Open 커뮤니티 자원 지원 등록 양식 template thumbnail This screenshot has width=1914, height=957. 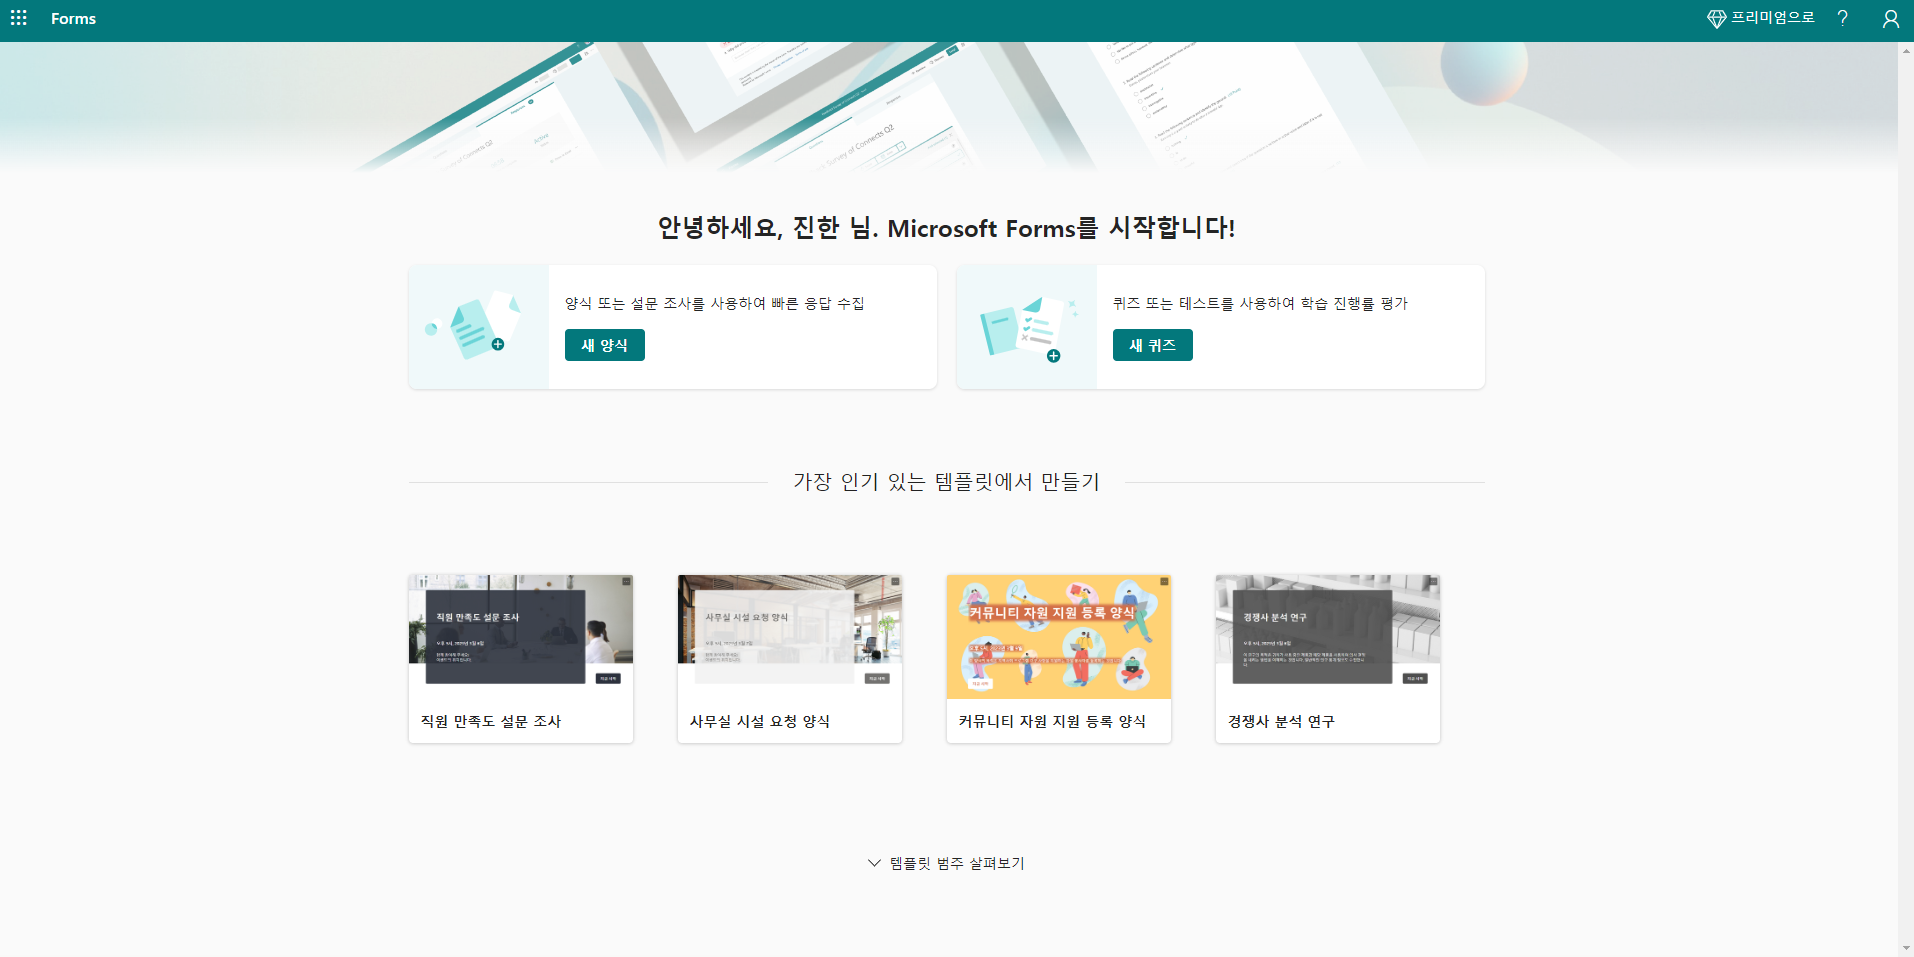point(1059,636)
